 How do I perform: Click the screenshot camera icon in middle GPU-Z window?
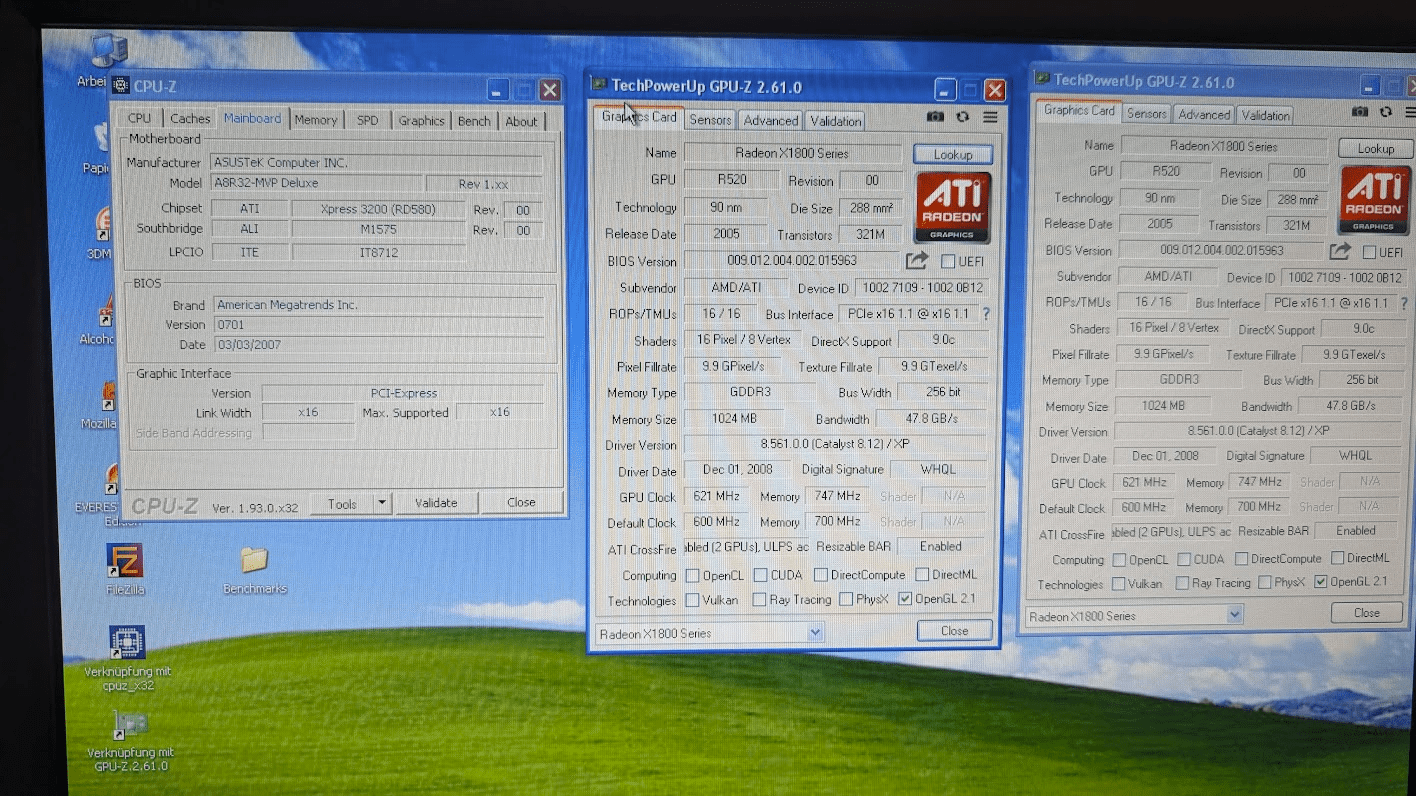(935, 117)
